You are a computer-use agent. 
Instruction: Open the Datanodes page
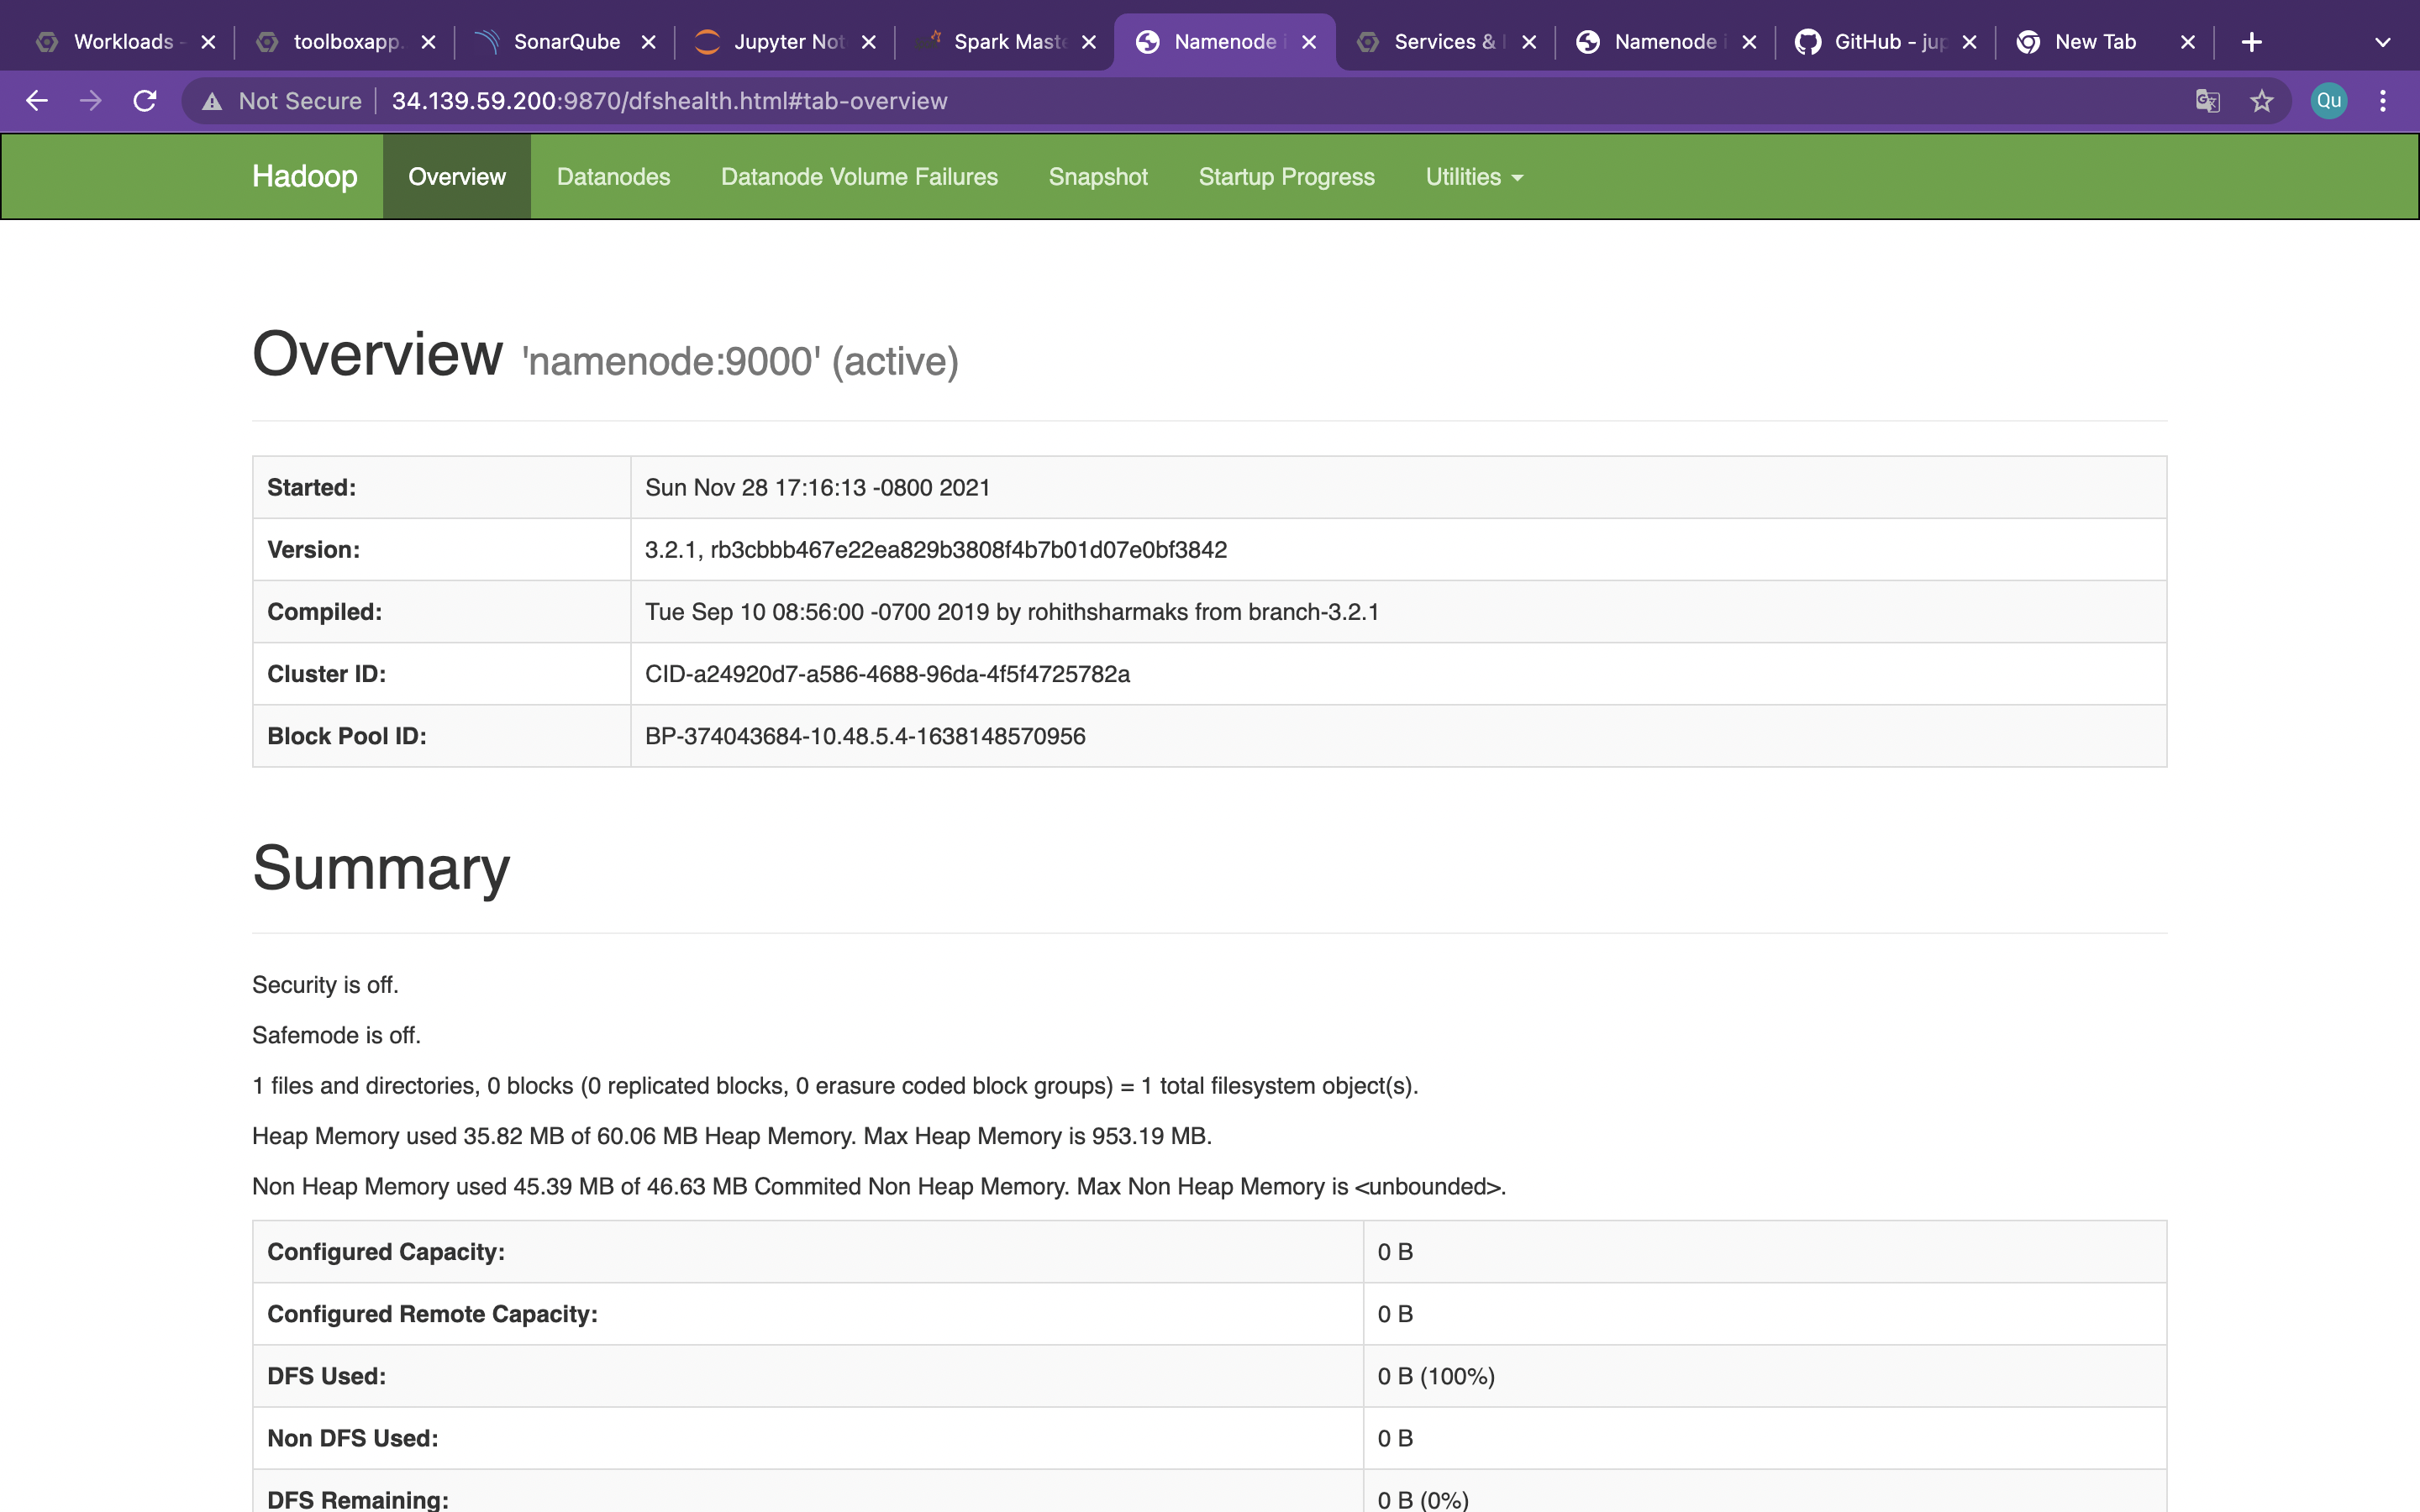tap(613, 176)
